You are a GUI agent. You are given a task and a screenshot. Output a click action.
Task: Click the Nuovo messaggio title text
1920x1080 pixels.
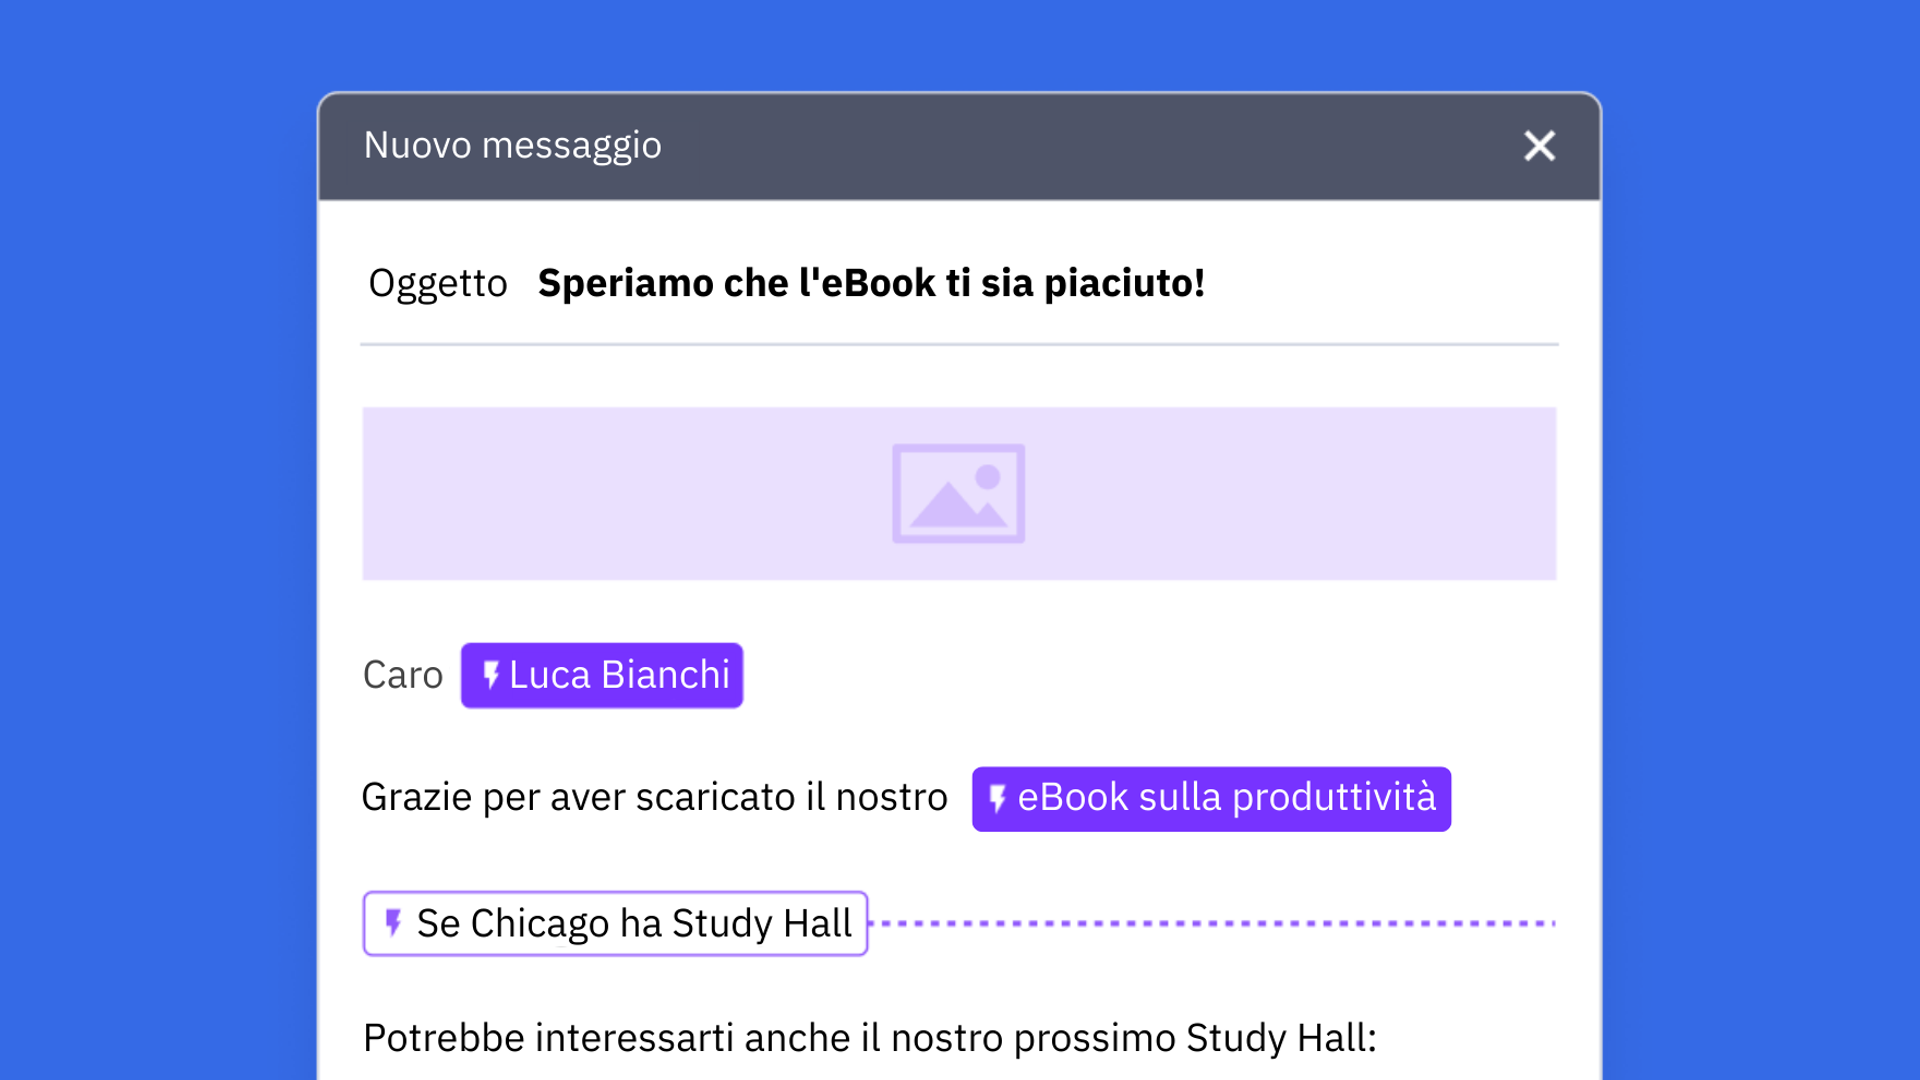[x=512, y=146]
